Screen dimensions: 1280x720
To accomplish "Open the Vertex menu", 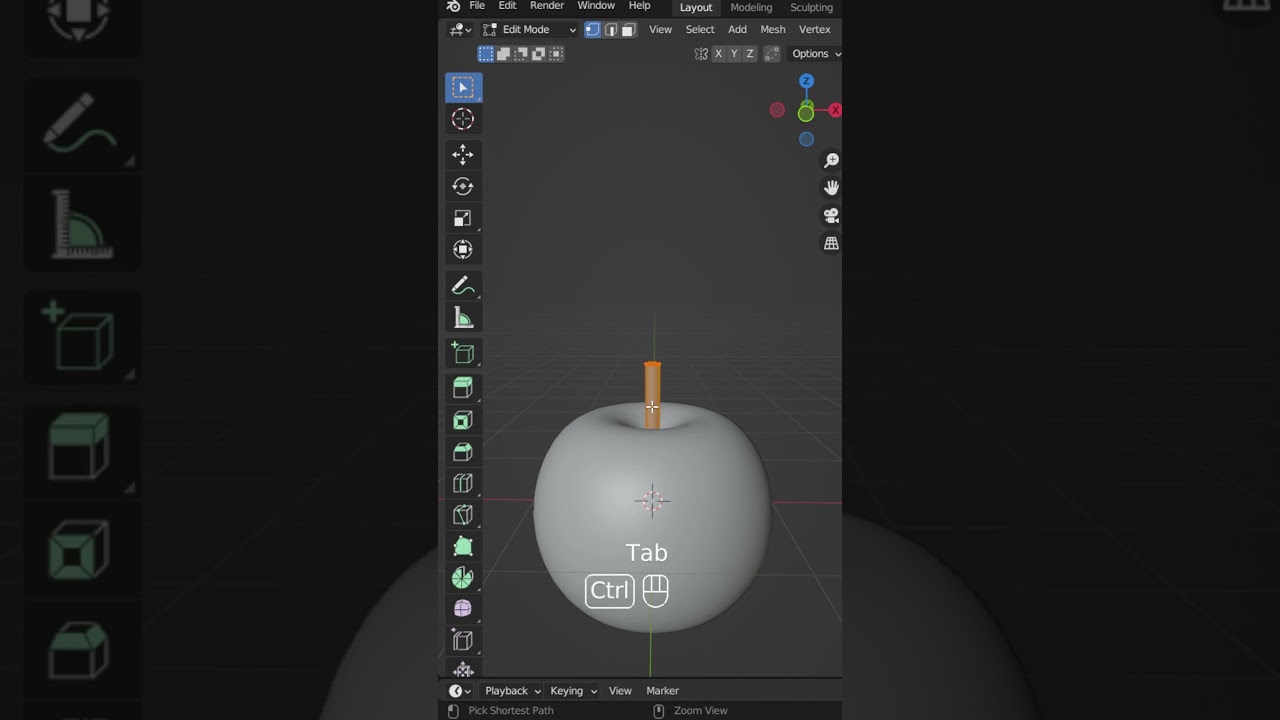I will pyautogui.click(x=815, y=29).
